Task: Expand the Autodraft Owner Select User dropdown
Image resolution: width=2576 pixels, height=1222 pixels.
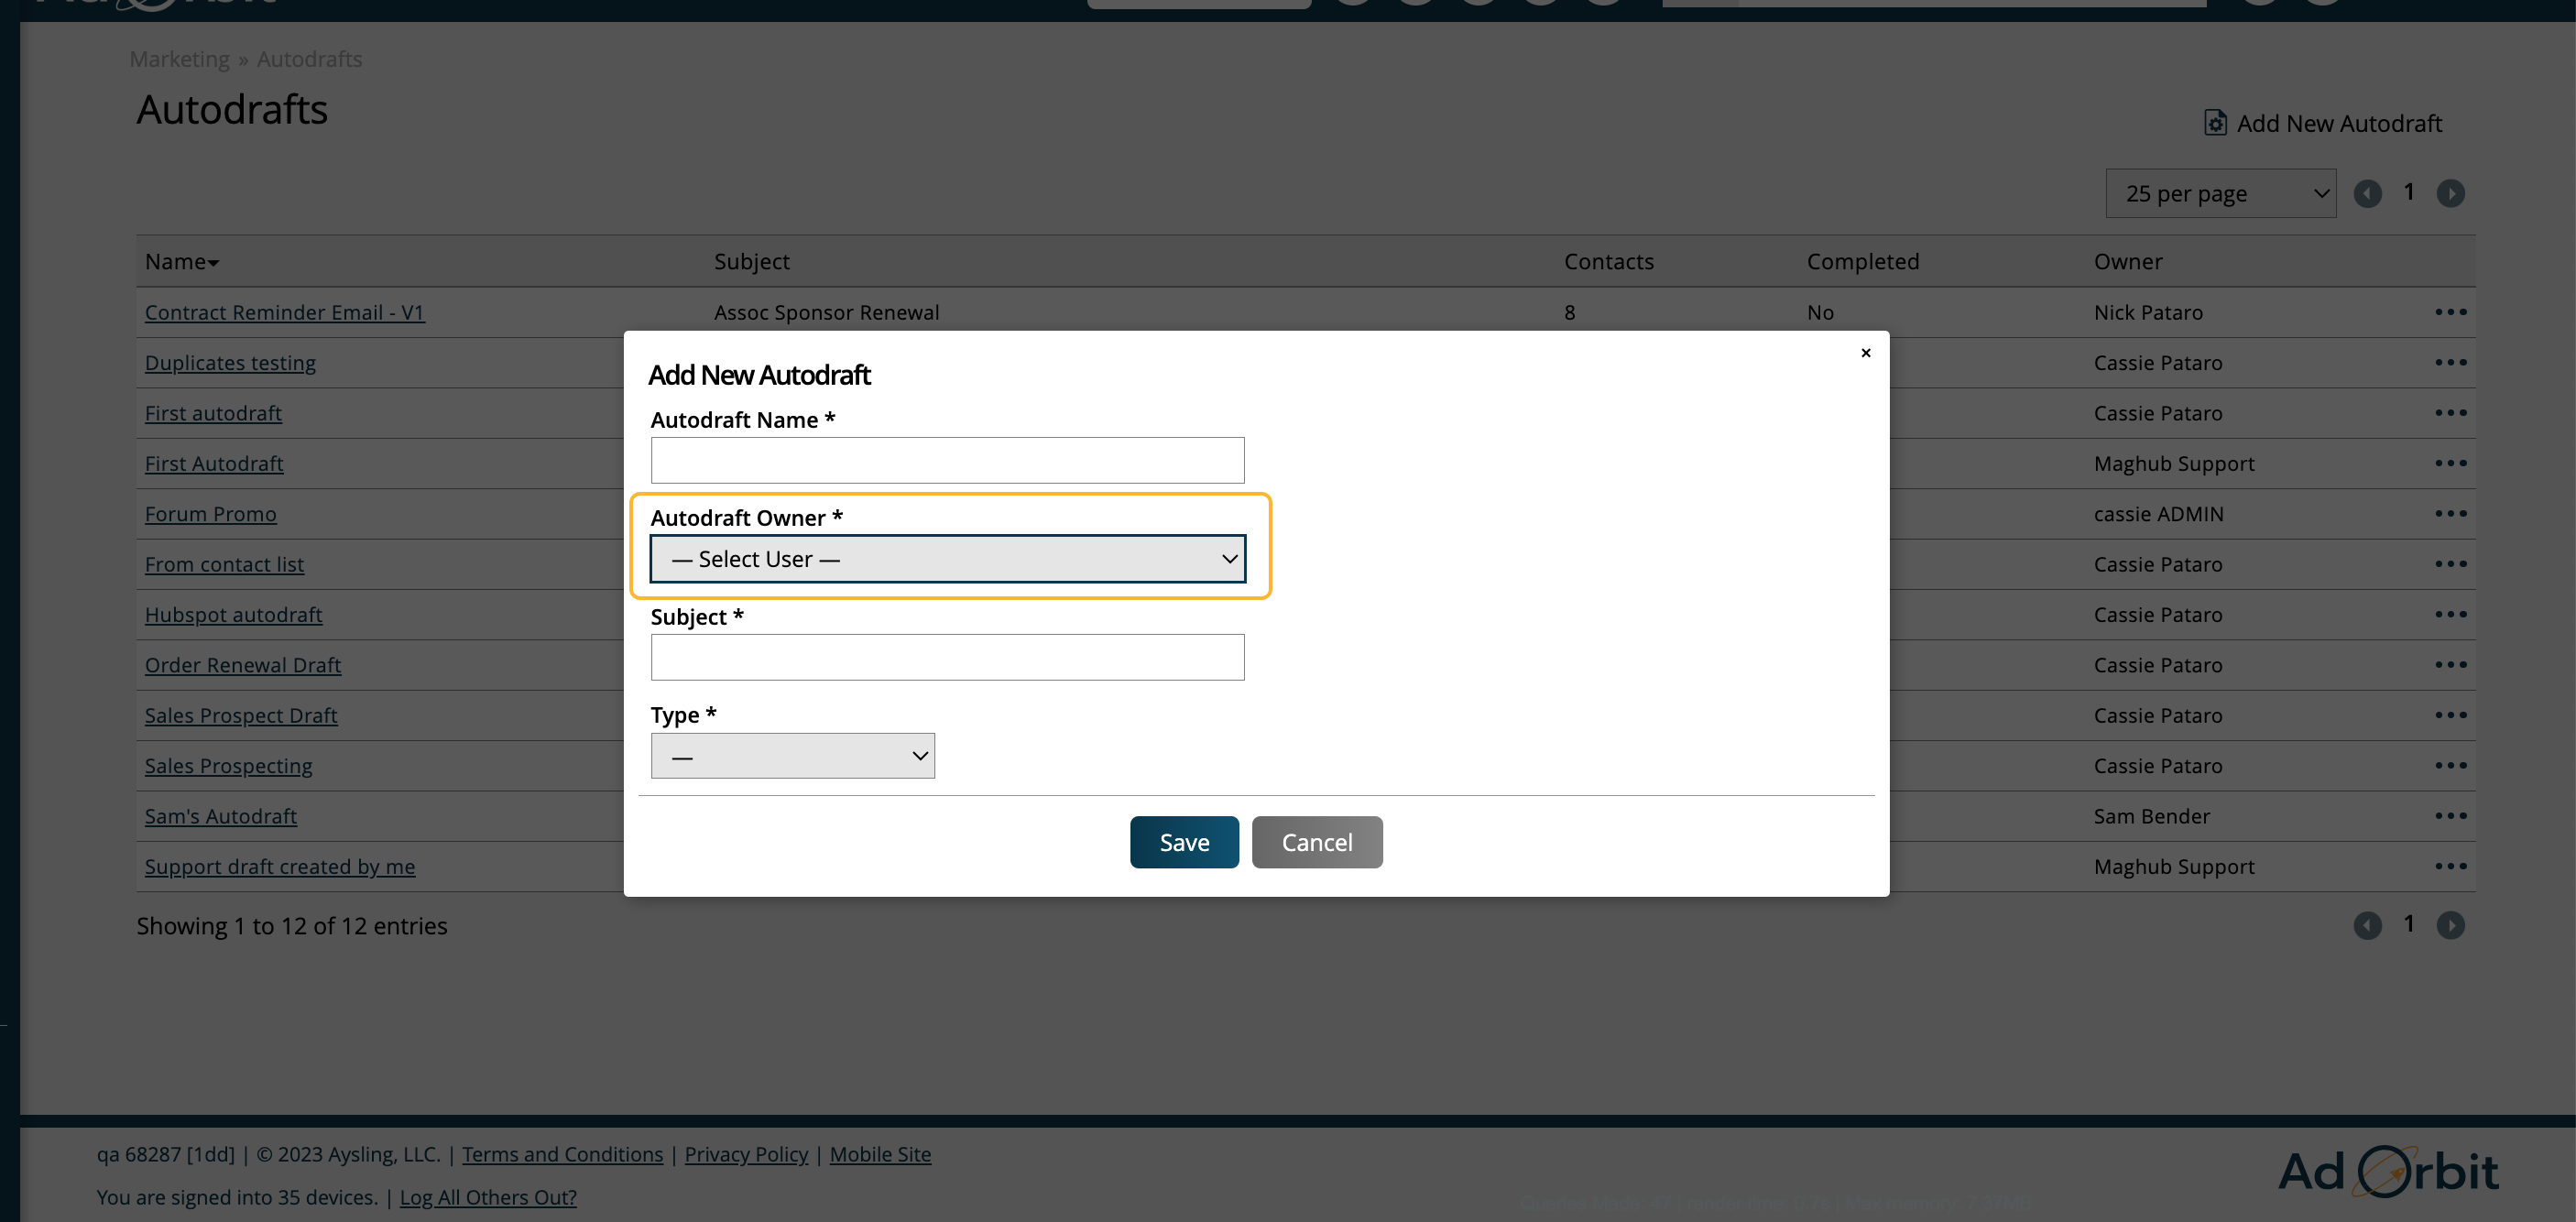Action: 947,559
